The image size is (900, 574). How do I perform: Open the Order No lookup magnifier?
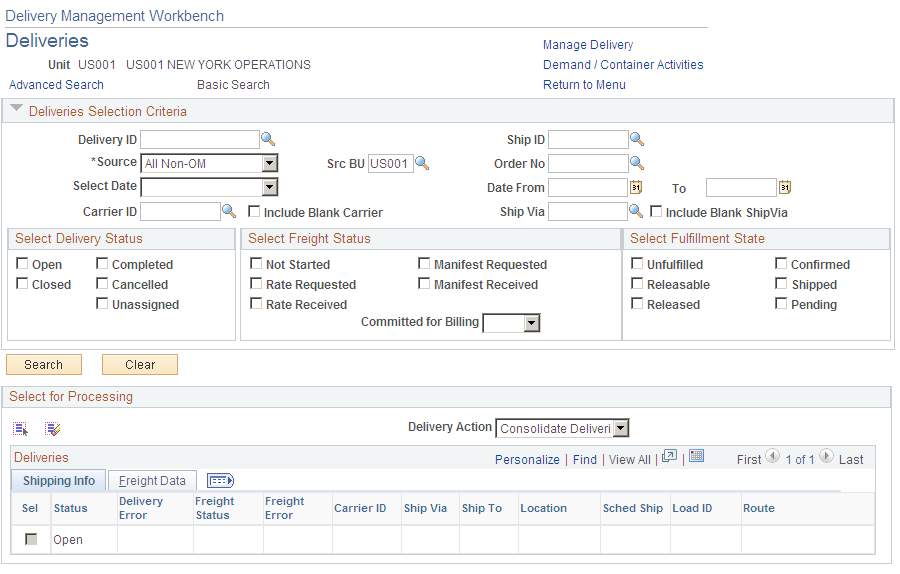pyautogui.click(x=637, y=163)
